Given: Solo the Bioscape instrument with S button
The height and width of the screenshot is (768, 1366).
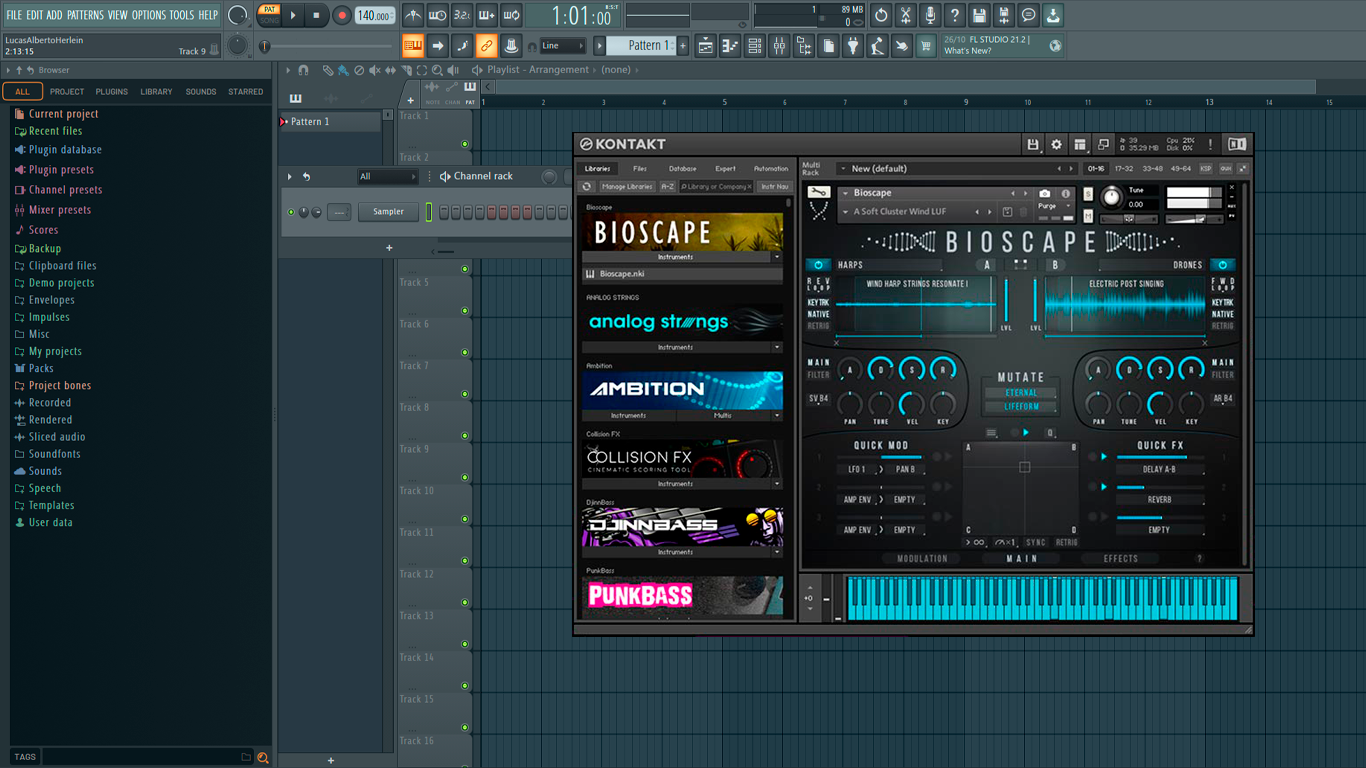Looking at the screenshot, I should point(1088,194).
